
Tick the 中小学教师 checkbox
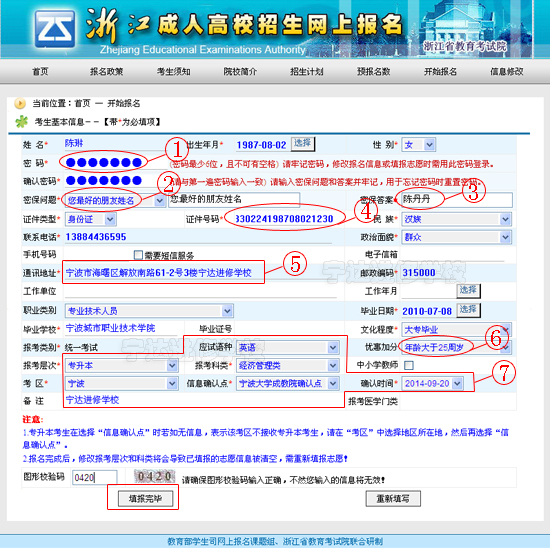pos(409,366)
